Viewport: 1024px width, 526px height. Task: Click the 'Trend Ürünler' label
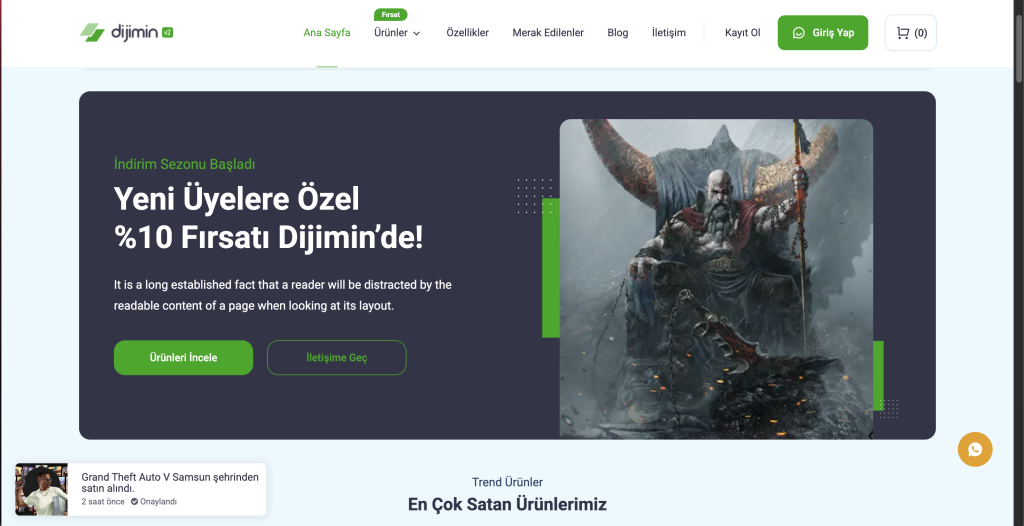pos(507,482)
